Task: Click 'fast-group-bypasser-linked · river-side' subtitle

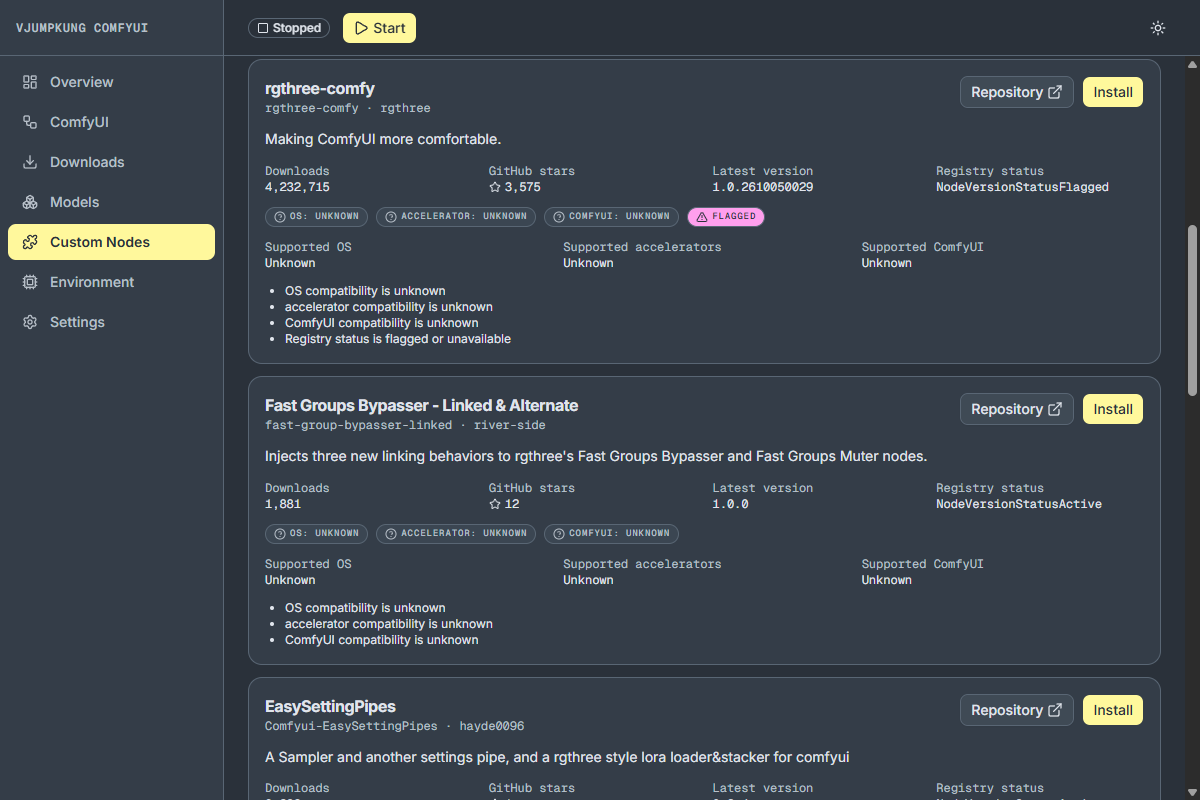Action: click(x=405, y=425)
